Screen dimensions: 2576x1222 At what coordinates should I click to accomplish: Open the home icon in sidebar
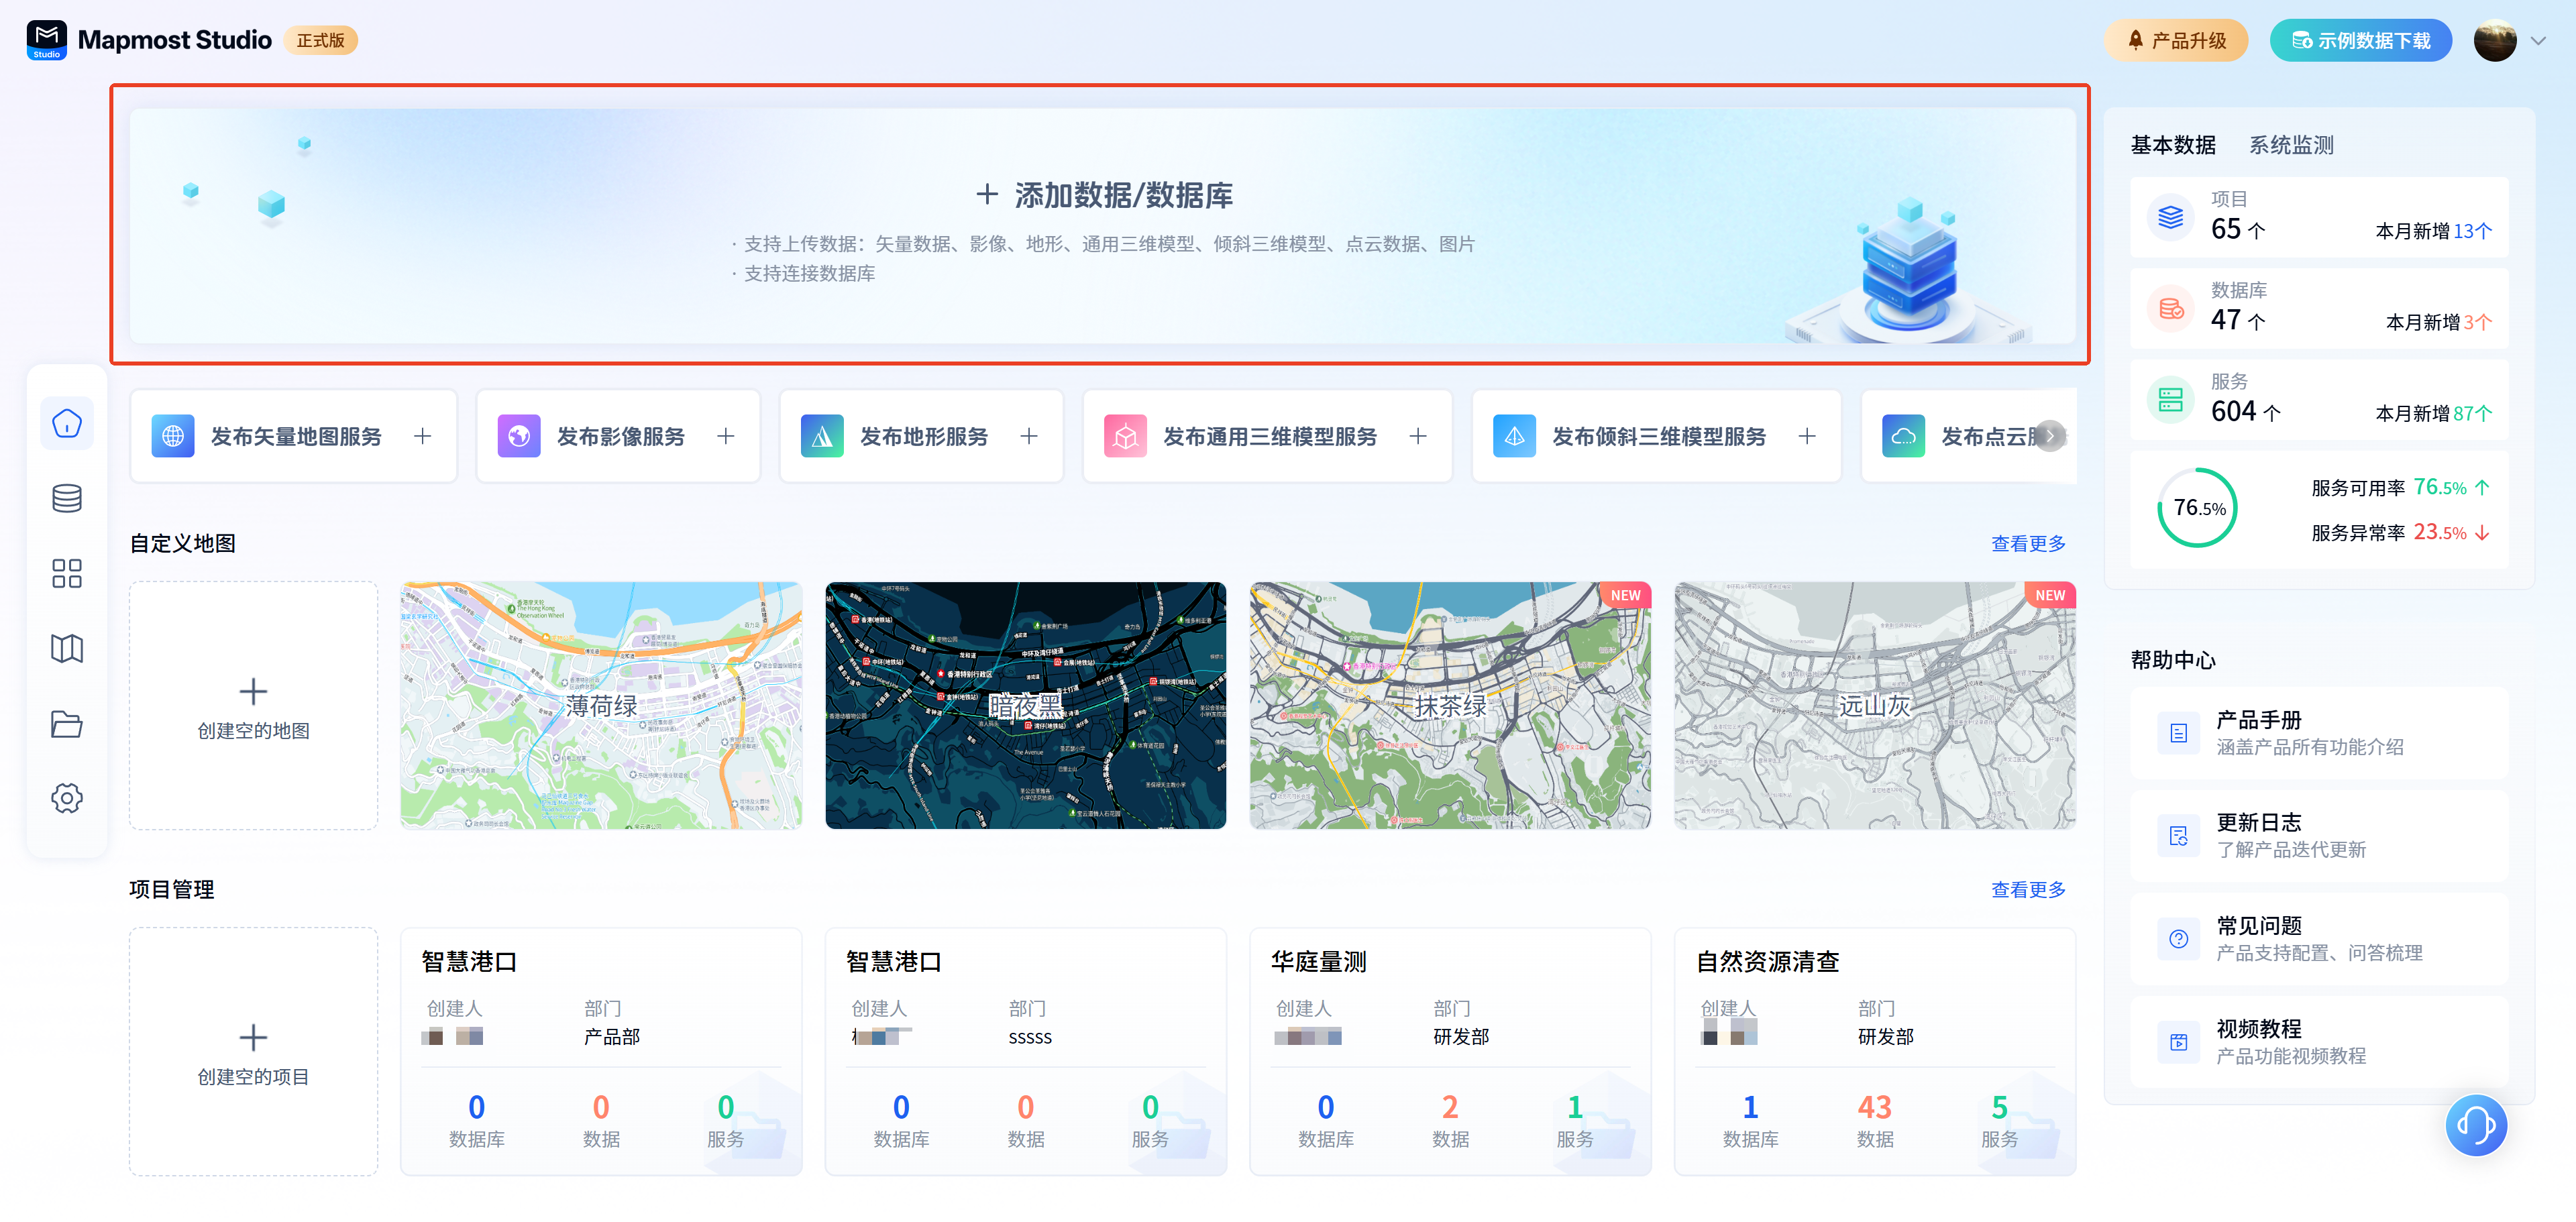(66, 424)
